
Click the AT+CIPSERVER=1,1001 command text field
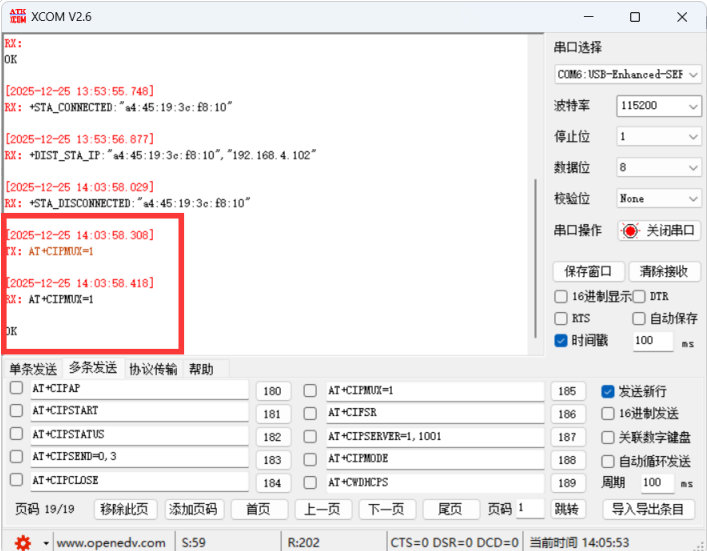pos(435,436)
